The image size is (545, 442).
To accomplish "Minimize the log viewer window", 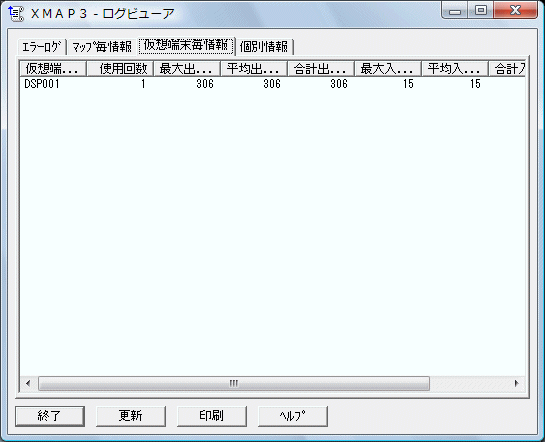I will (455, 11).
